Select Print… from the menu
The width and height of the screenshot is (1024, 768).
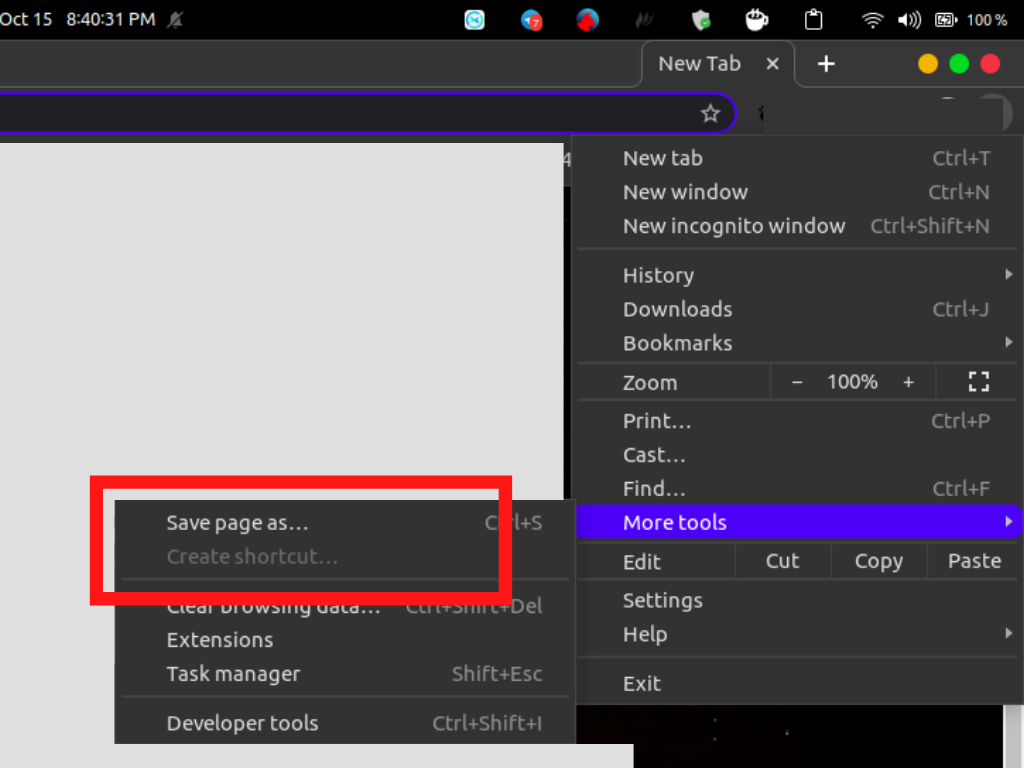(797, 421)
